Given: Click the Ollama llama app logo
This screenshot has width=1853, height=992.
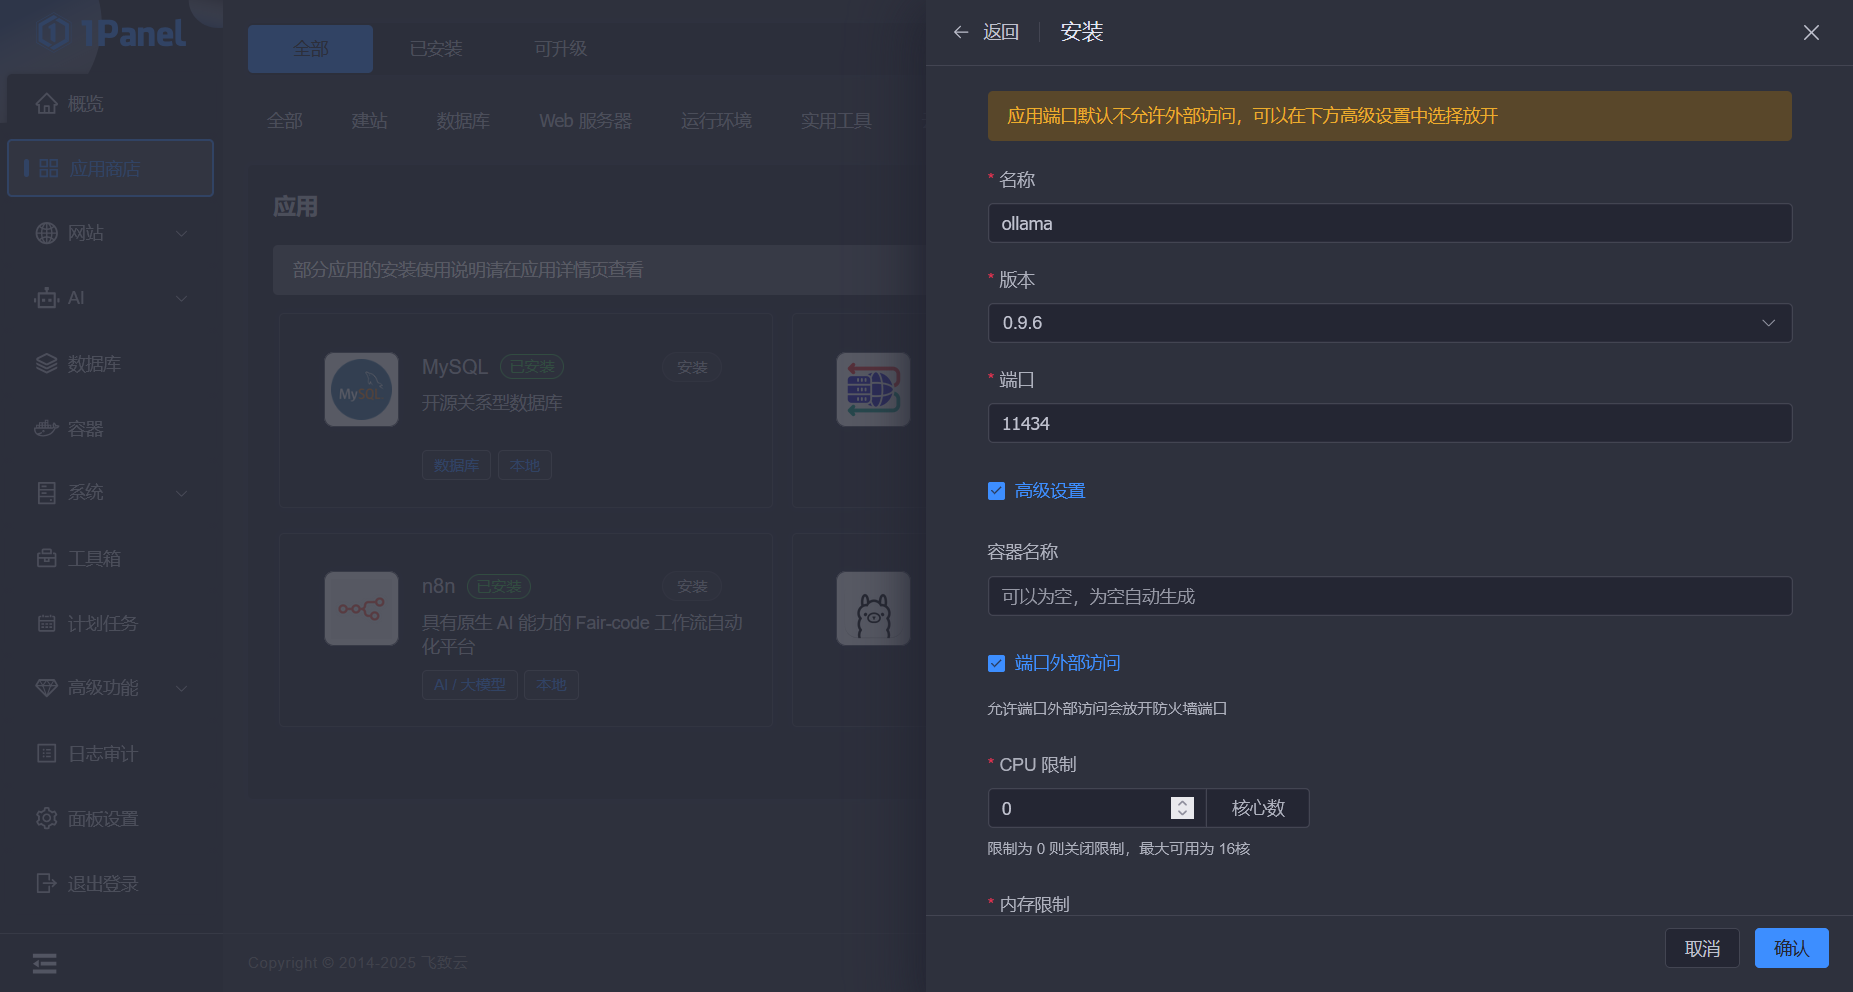Looking at the screenshot, I should (x=873, y=608).
